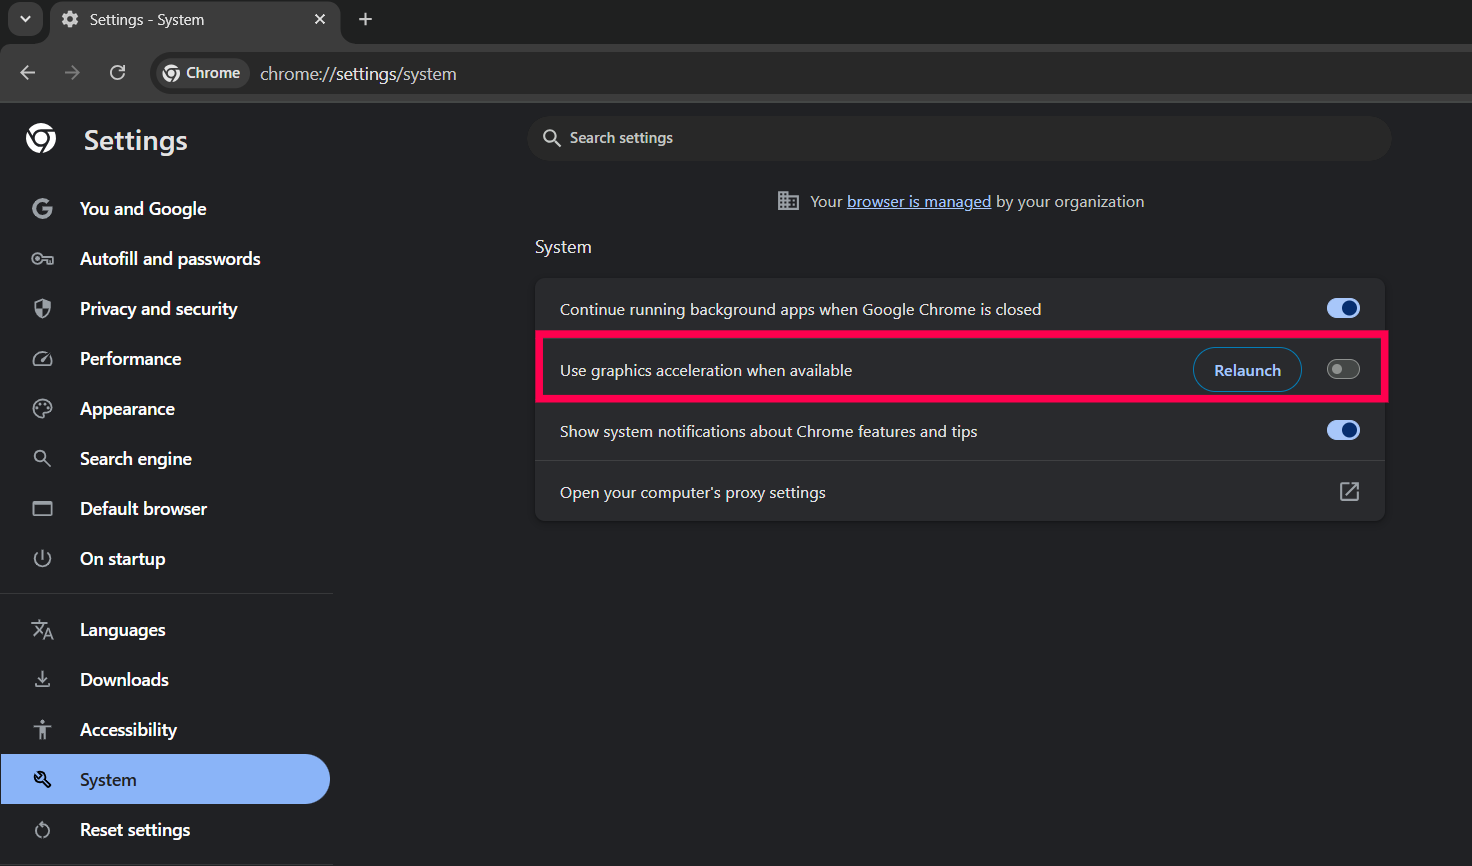Open the Search engine section

point(136,459)
